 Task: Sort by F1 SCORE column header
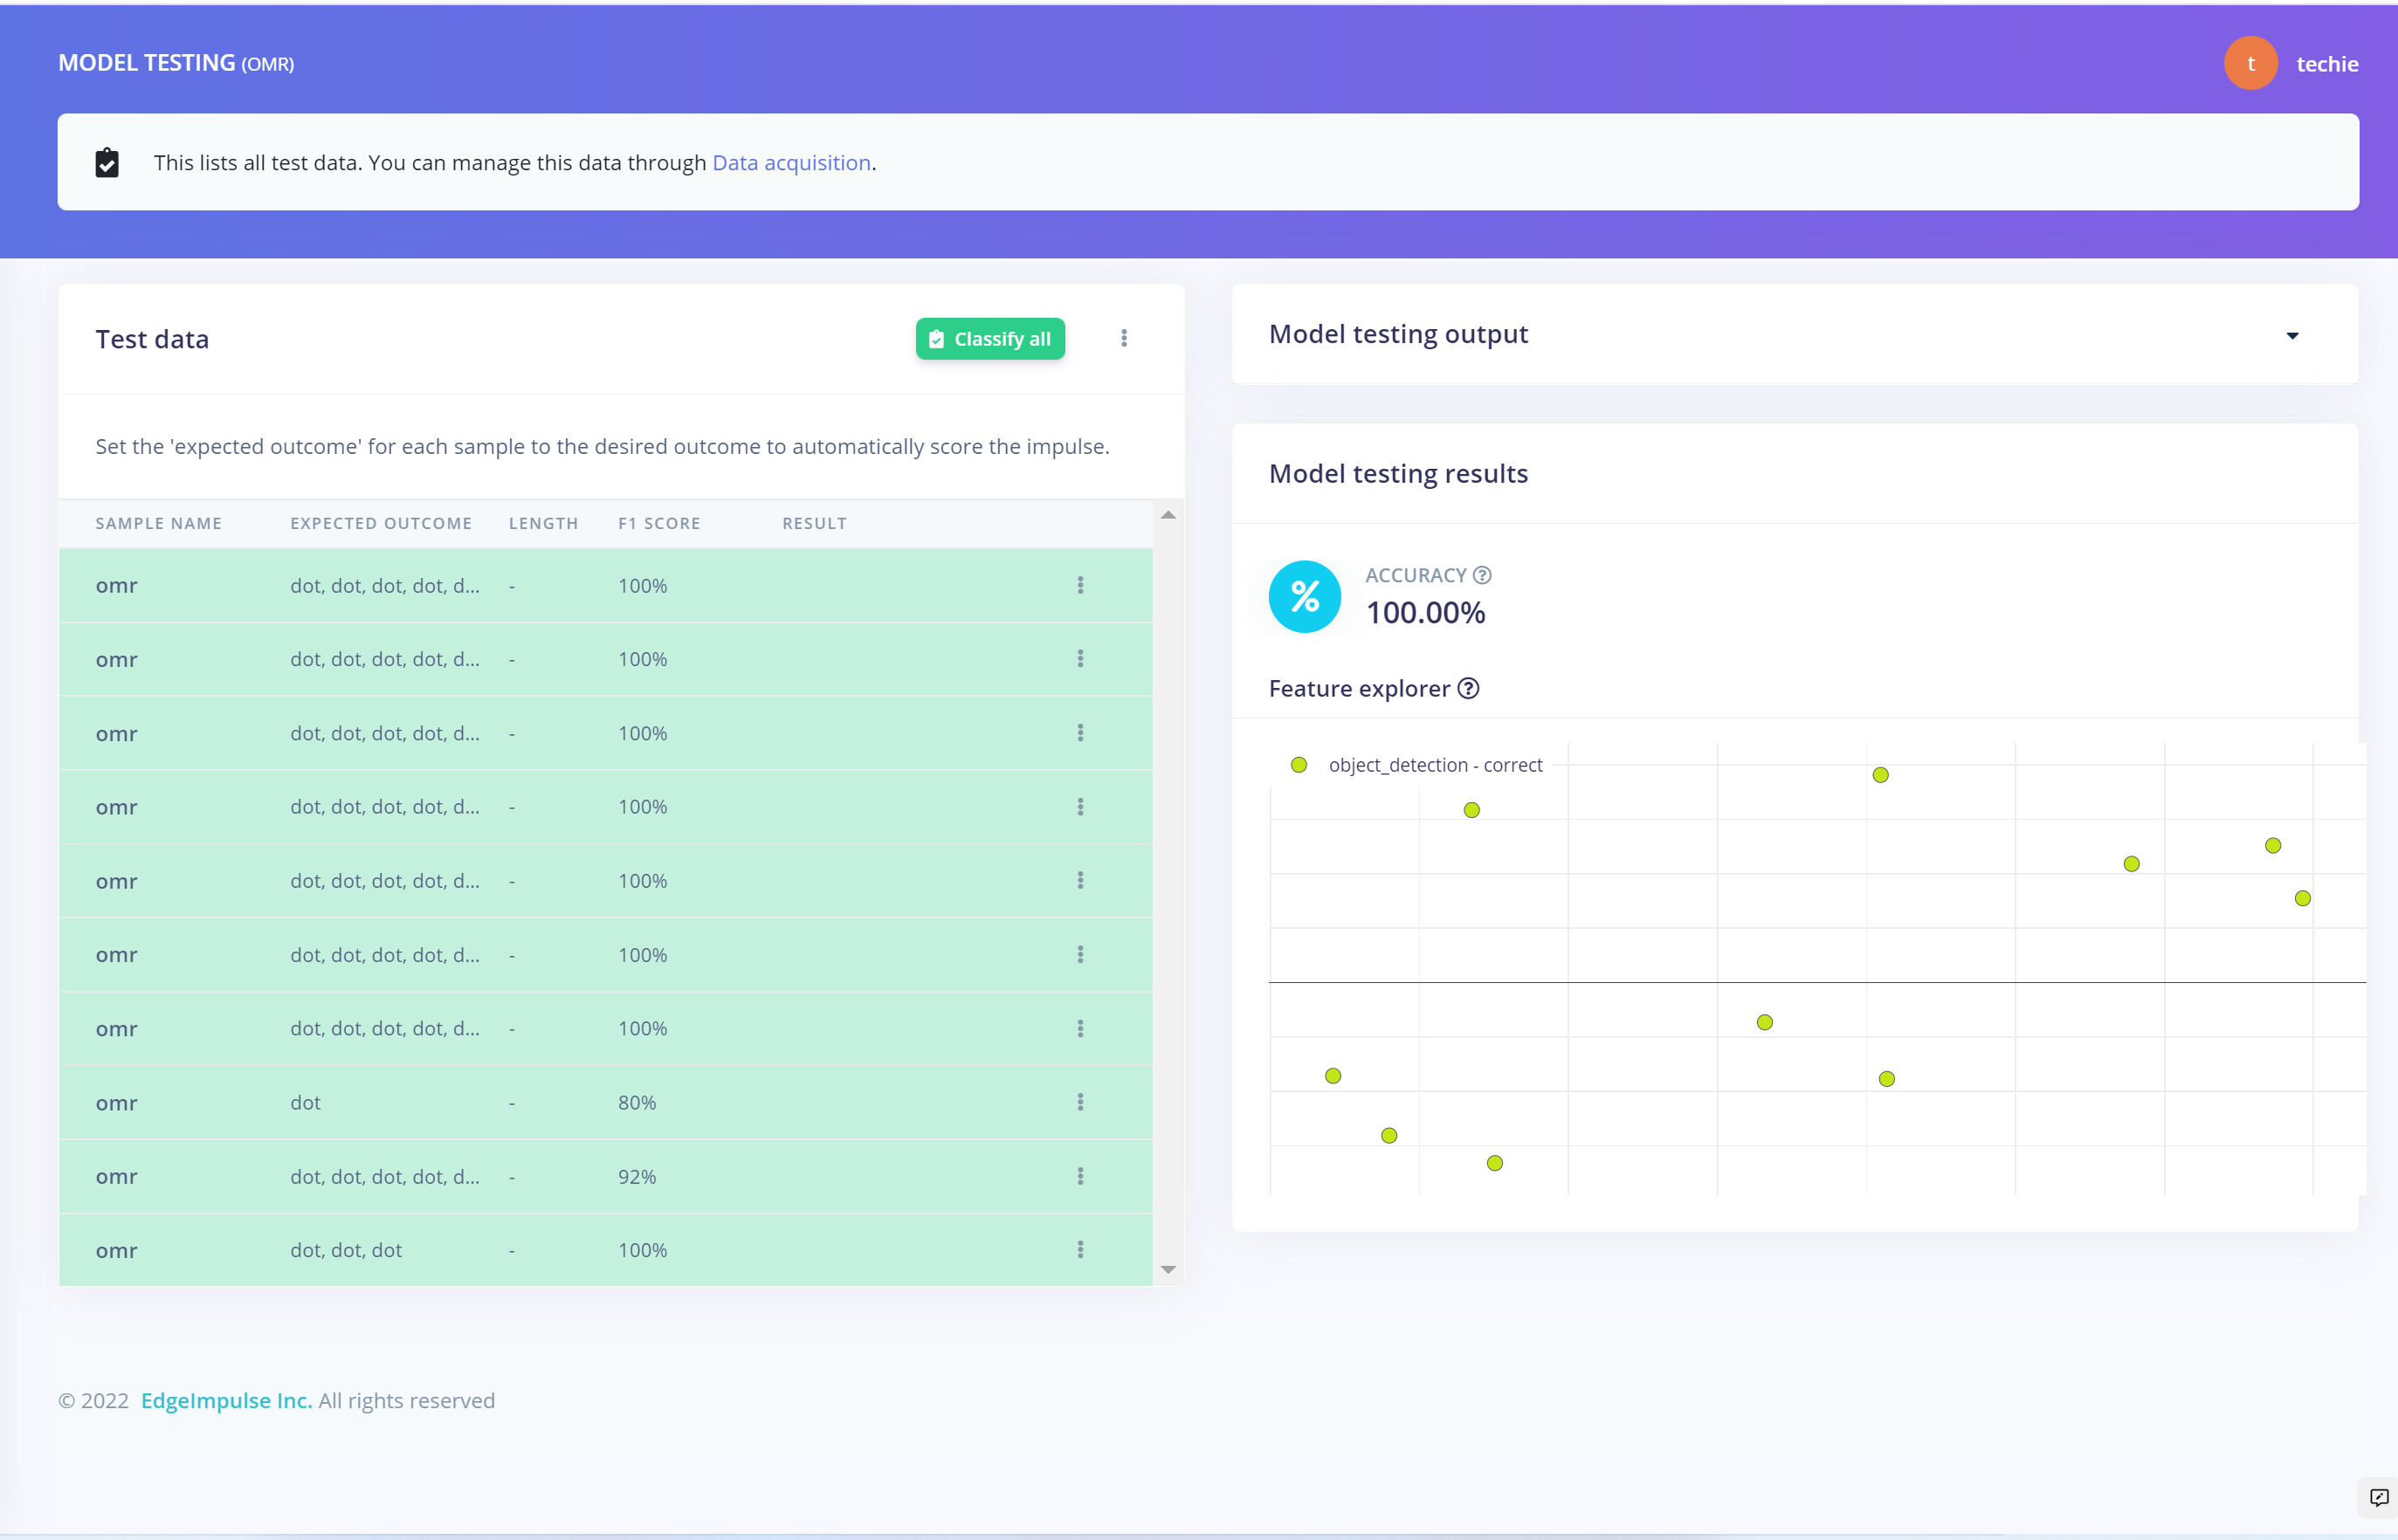[659, 523]
